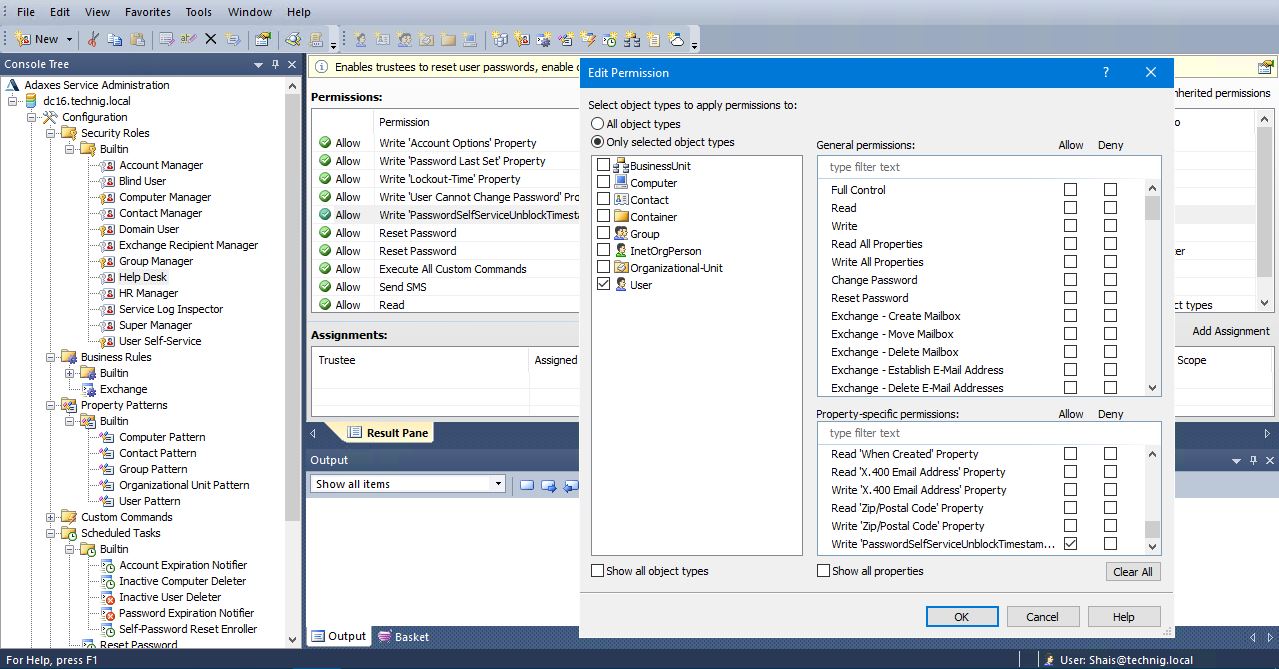Expand the Custom Commands tree node
The image size is (1279, 669).
pyautogui.click(x=51, y=517)
